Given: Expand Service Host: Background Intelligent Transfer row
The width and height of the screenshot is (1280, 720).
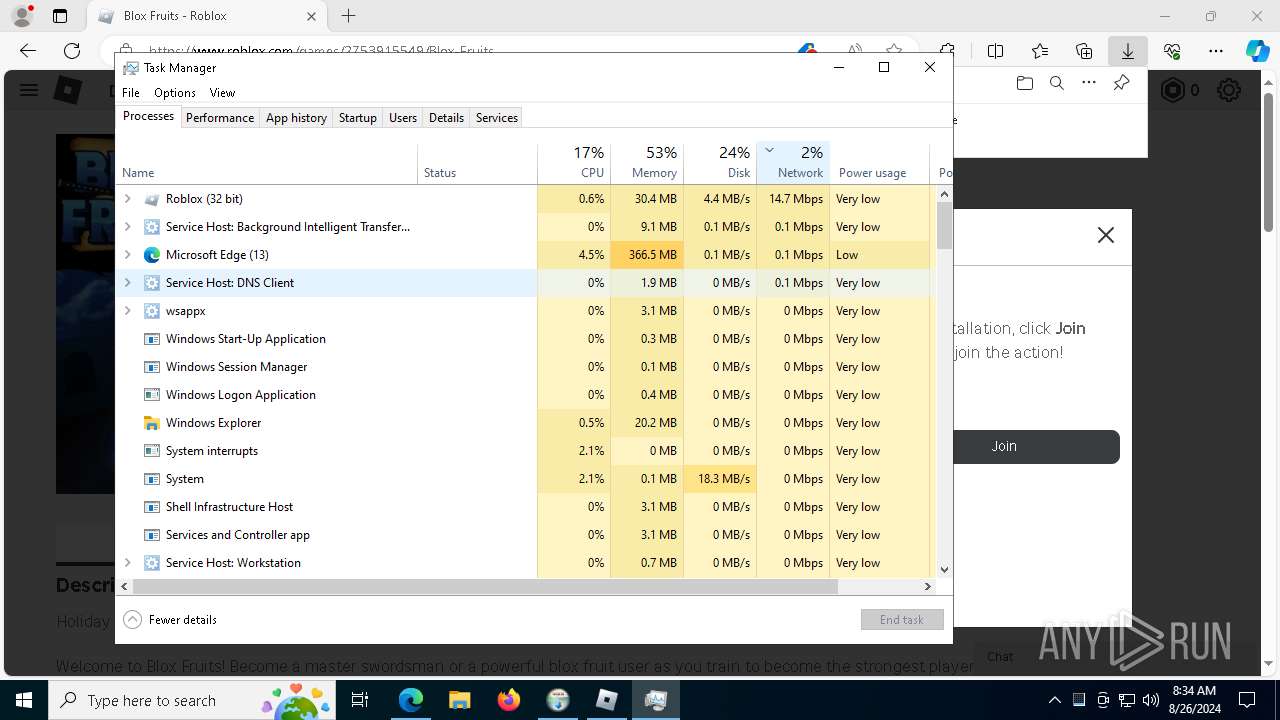Looking at the screenshot, I should tap(127, 227).
